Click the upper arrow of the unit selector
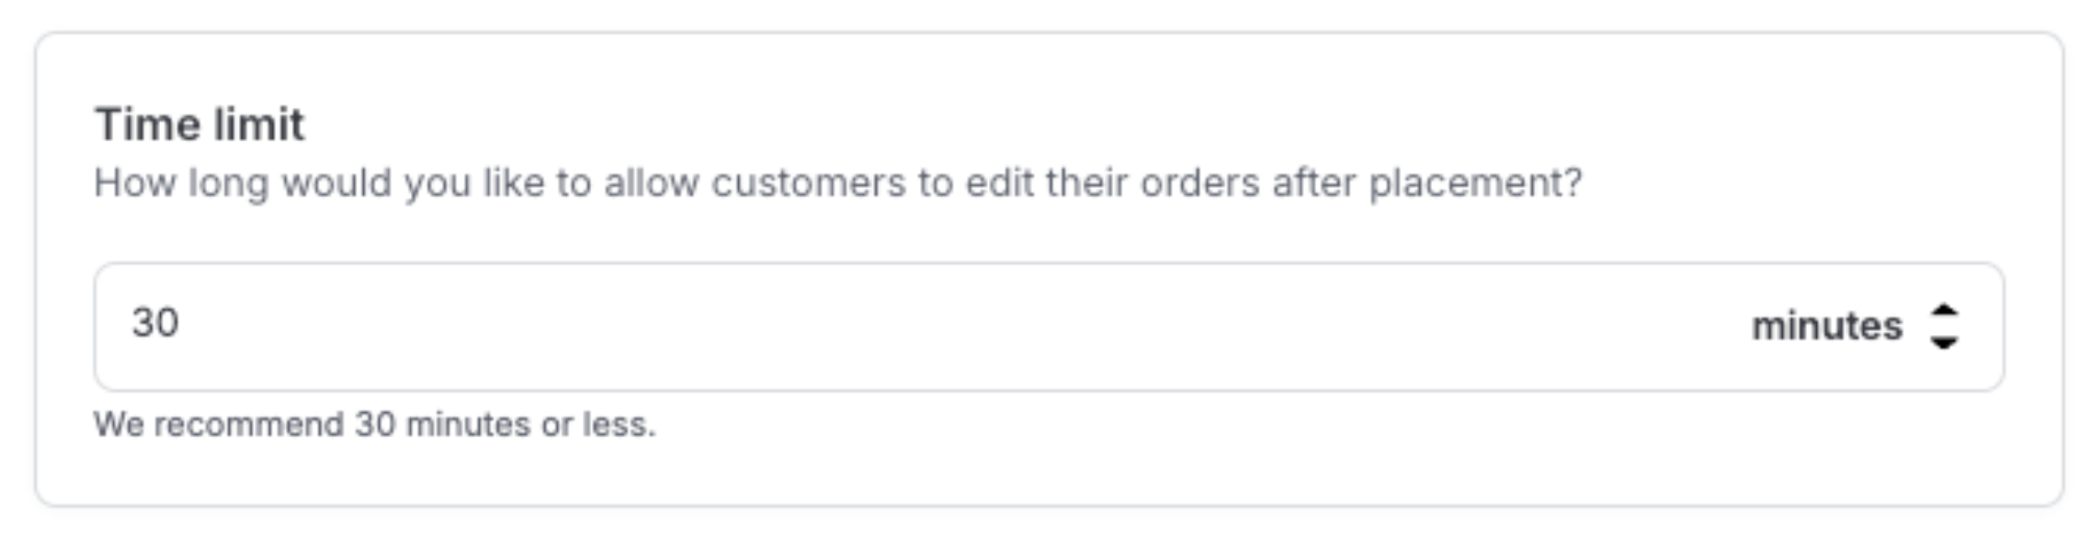The height and width of the screenshot is (534, 2100). 1943,311
